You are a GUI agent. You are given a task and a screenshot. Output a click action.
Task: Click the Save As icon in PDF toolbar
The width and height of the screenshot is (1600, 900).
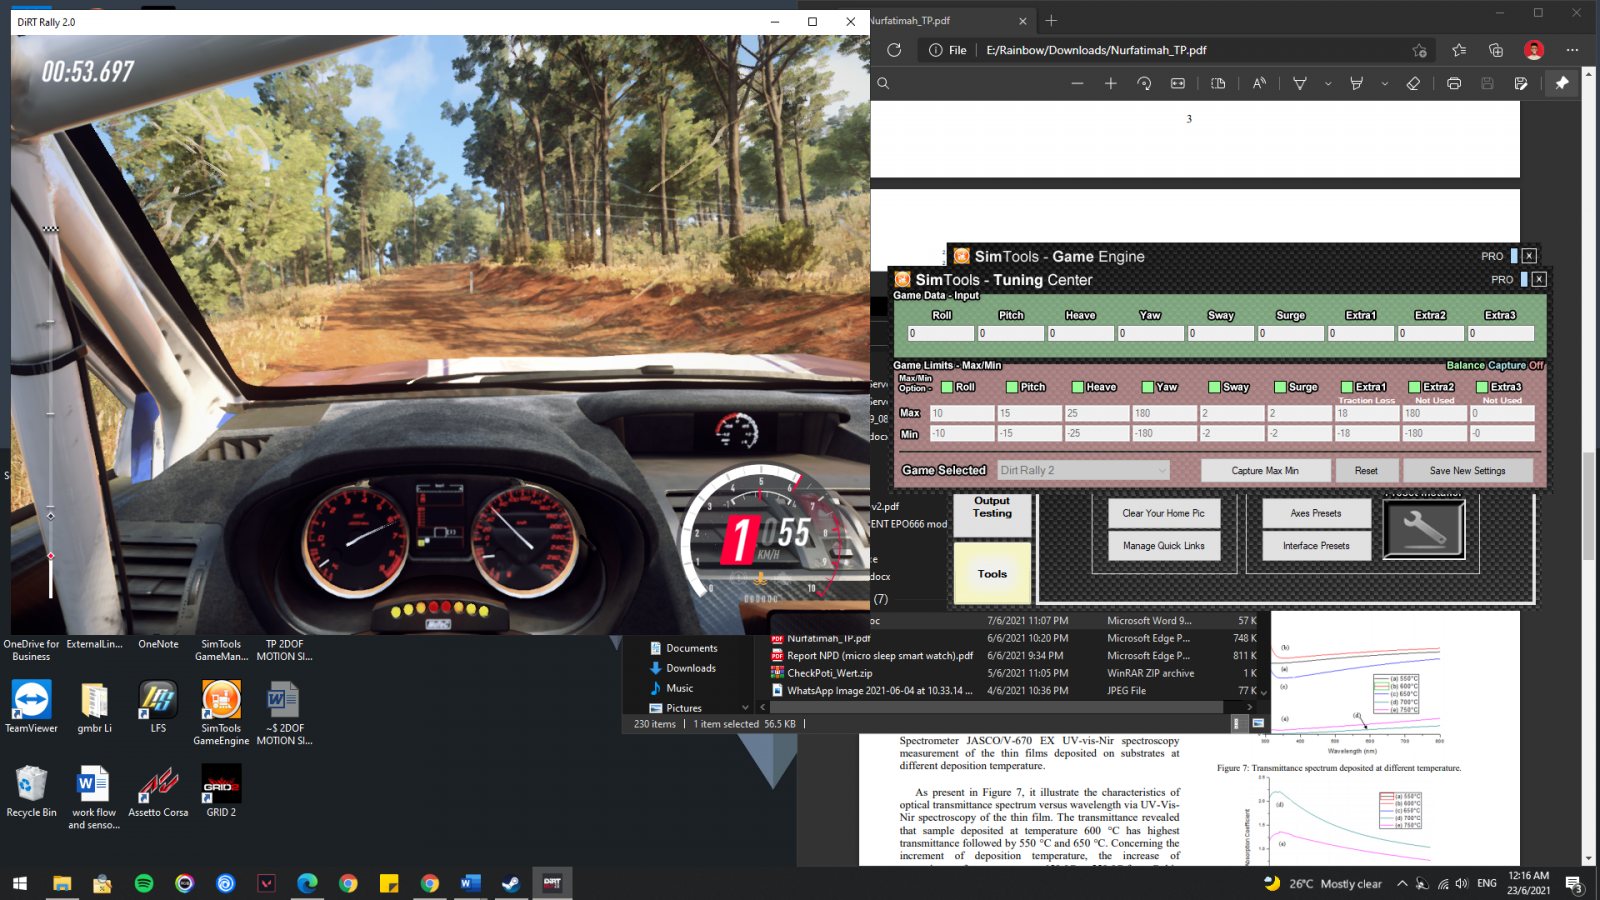tap(1521, 84)
